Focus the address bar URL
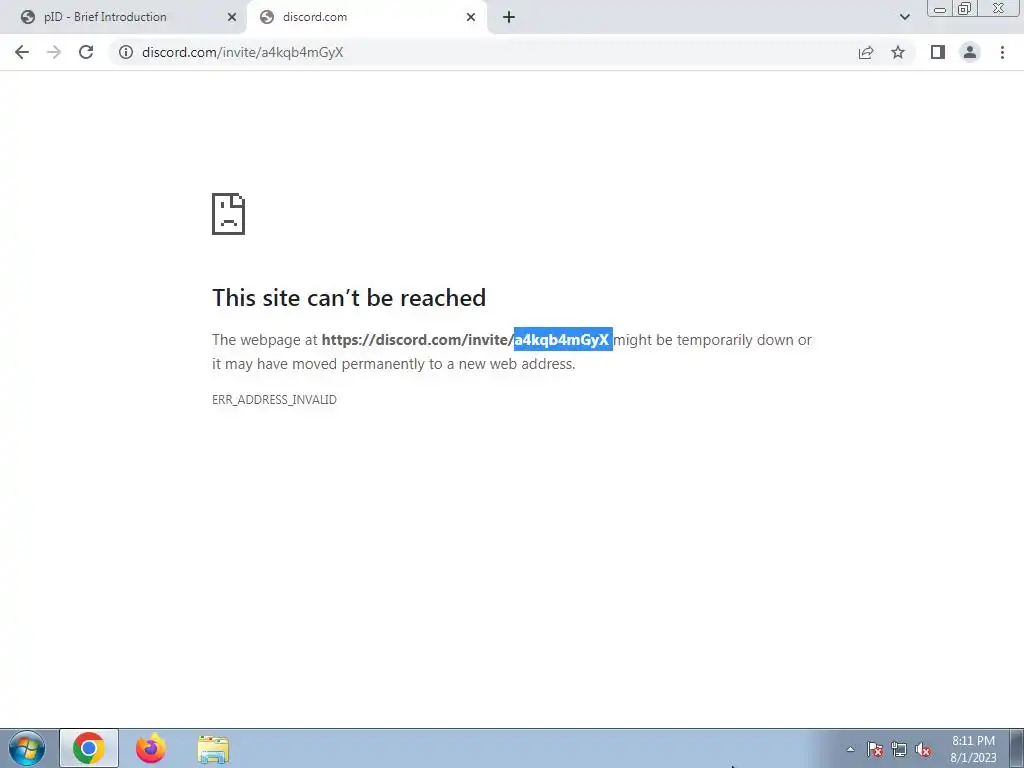The image size is (1024, 768). 242,52
